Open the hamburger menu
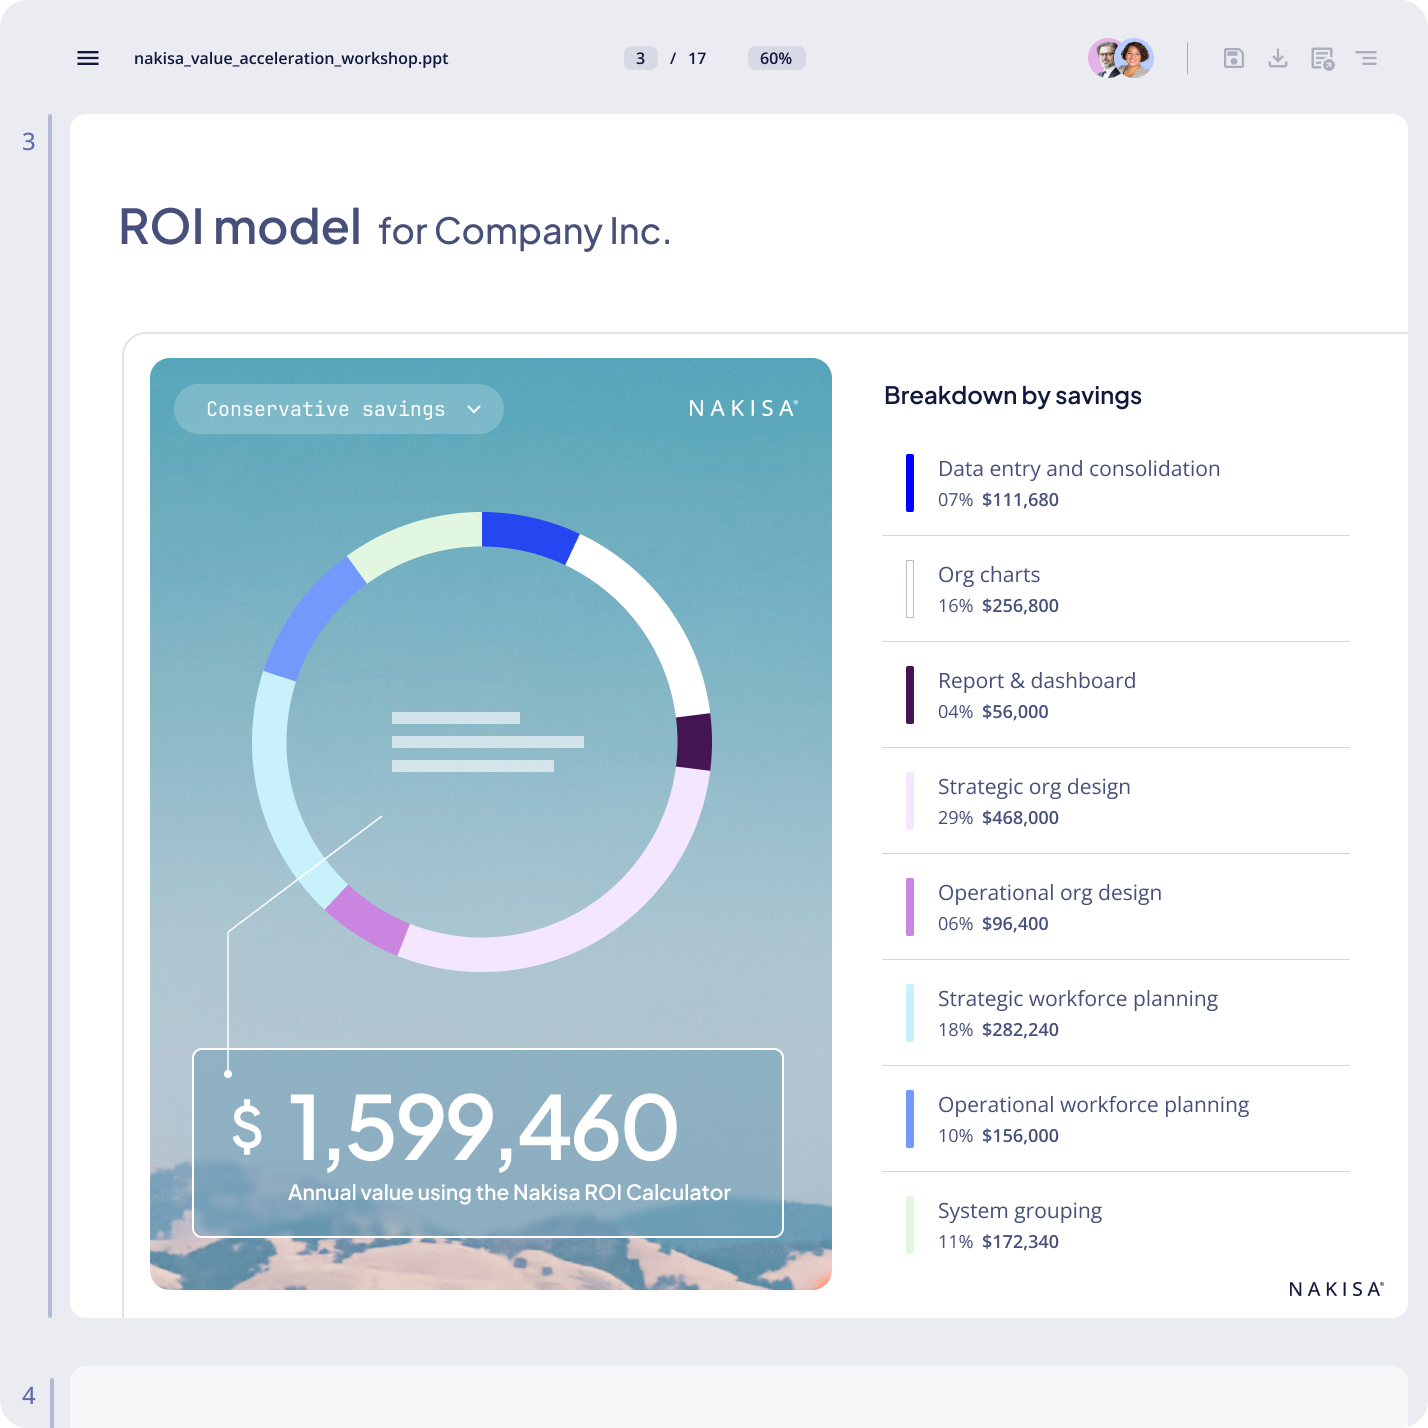1428x1428 pixels. pyautogui.click(x=88, y=58)
